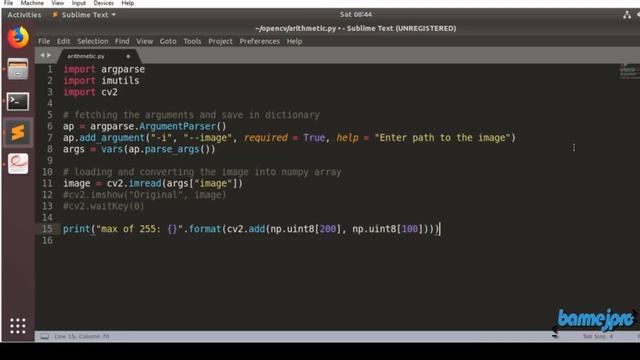This screenshot has height=360, width=640.
Task: Open Tab Size selector in status bar
Action: 598,336
